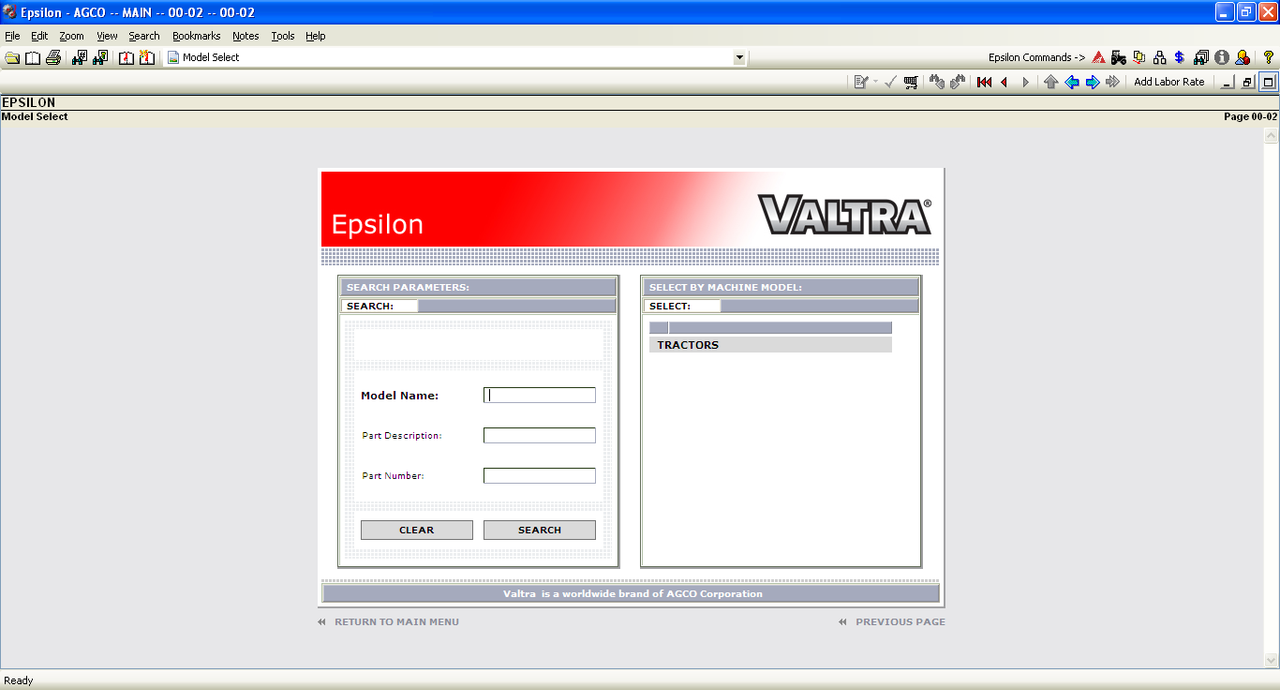Click the gray up arrow icon
The height and width of the screenshot is (690, 1280).
[x=1051, y=82]
